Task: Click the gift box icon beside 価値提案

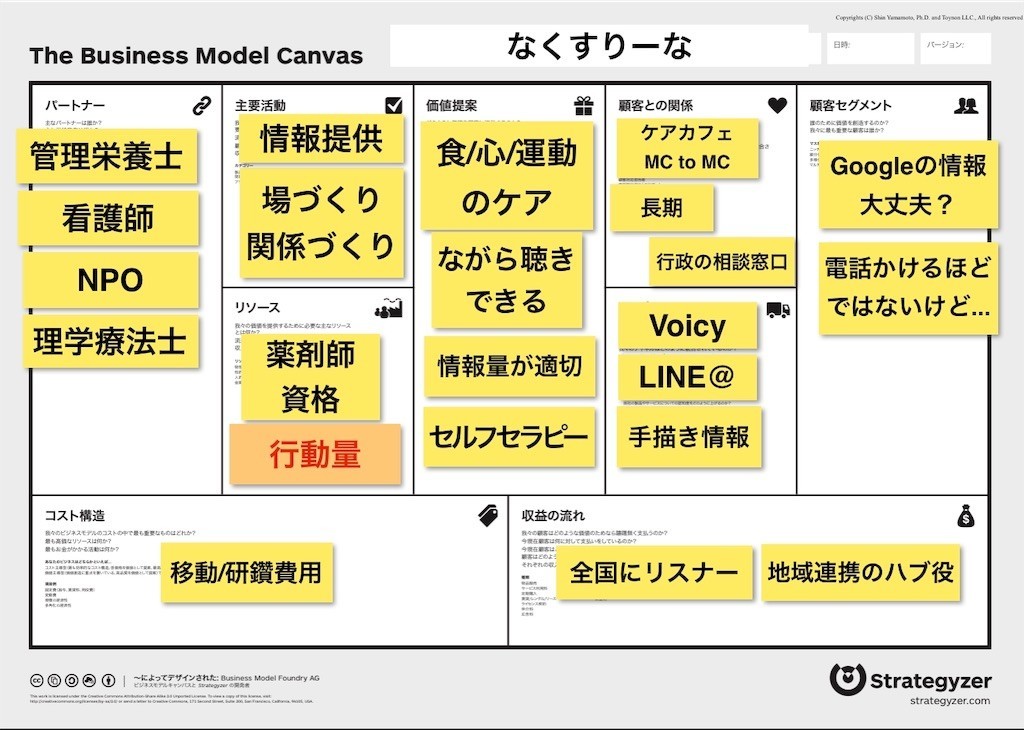Action: click(584, 105)
